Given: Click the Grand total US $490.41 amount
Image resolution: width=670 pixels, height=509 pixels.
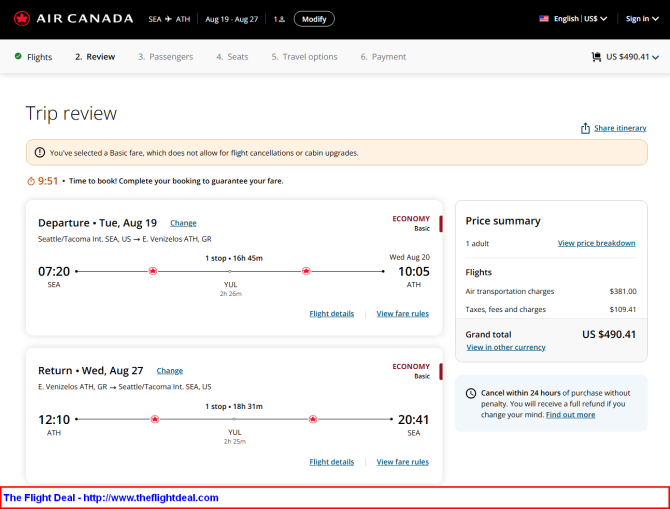Looking at the screenshot, I should [609, 334].
